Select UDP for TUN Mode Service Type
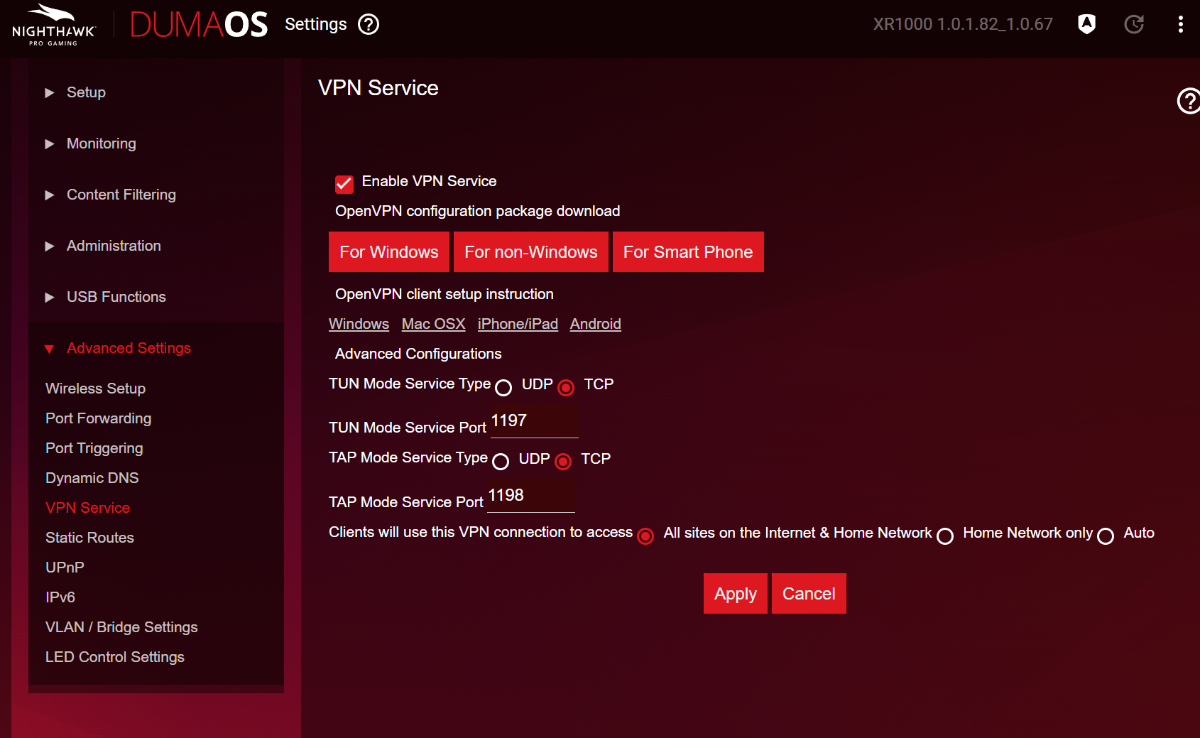Viewport: 1200px width, 738px height. click(504, 387)
